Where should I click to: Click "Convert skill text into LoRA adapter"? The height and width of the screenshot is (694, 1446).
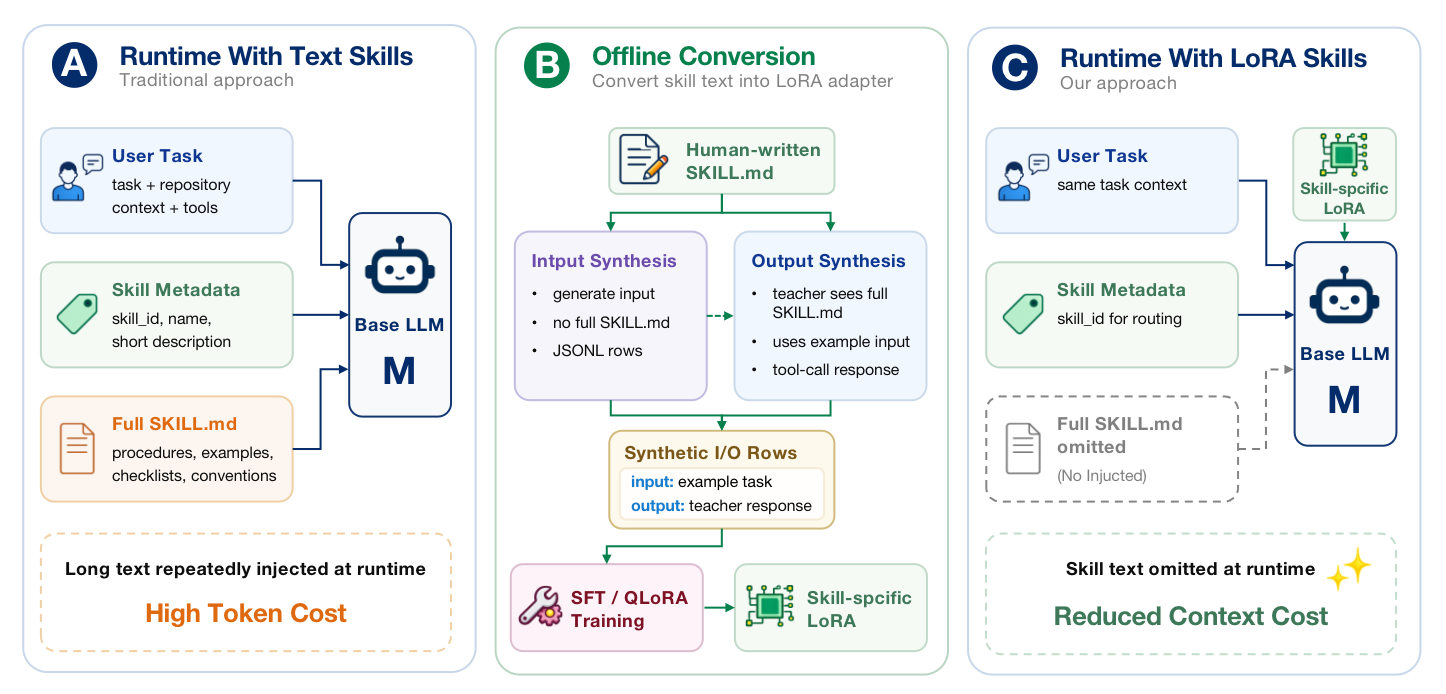click(x=742, y=81)
